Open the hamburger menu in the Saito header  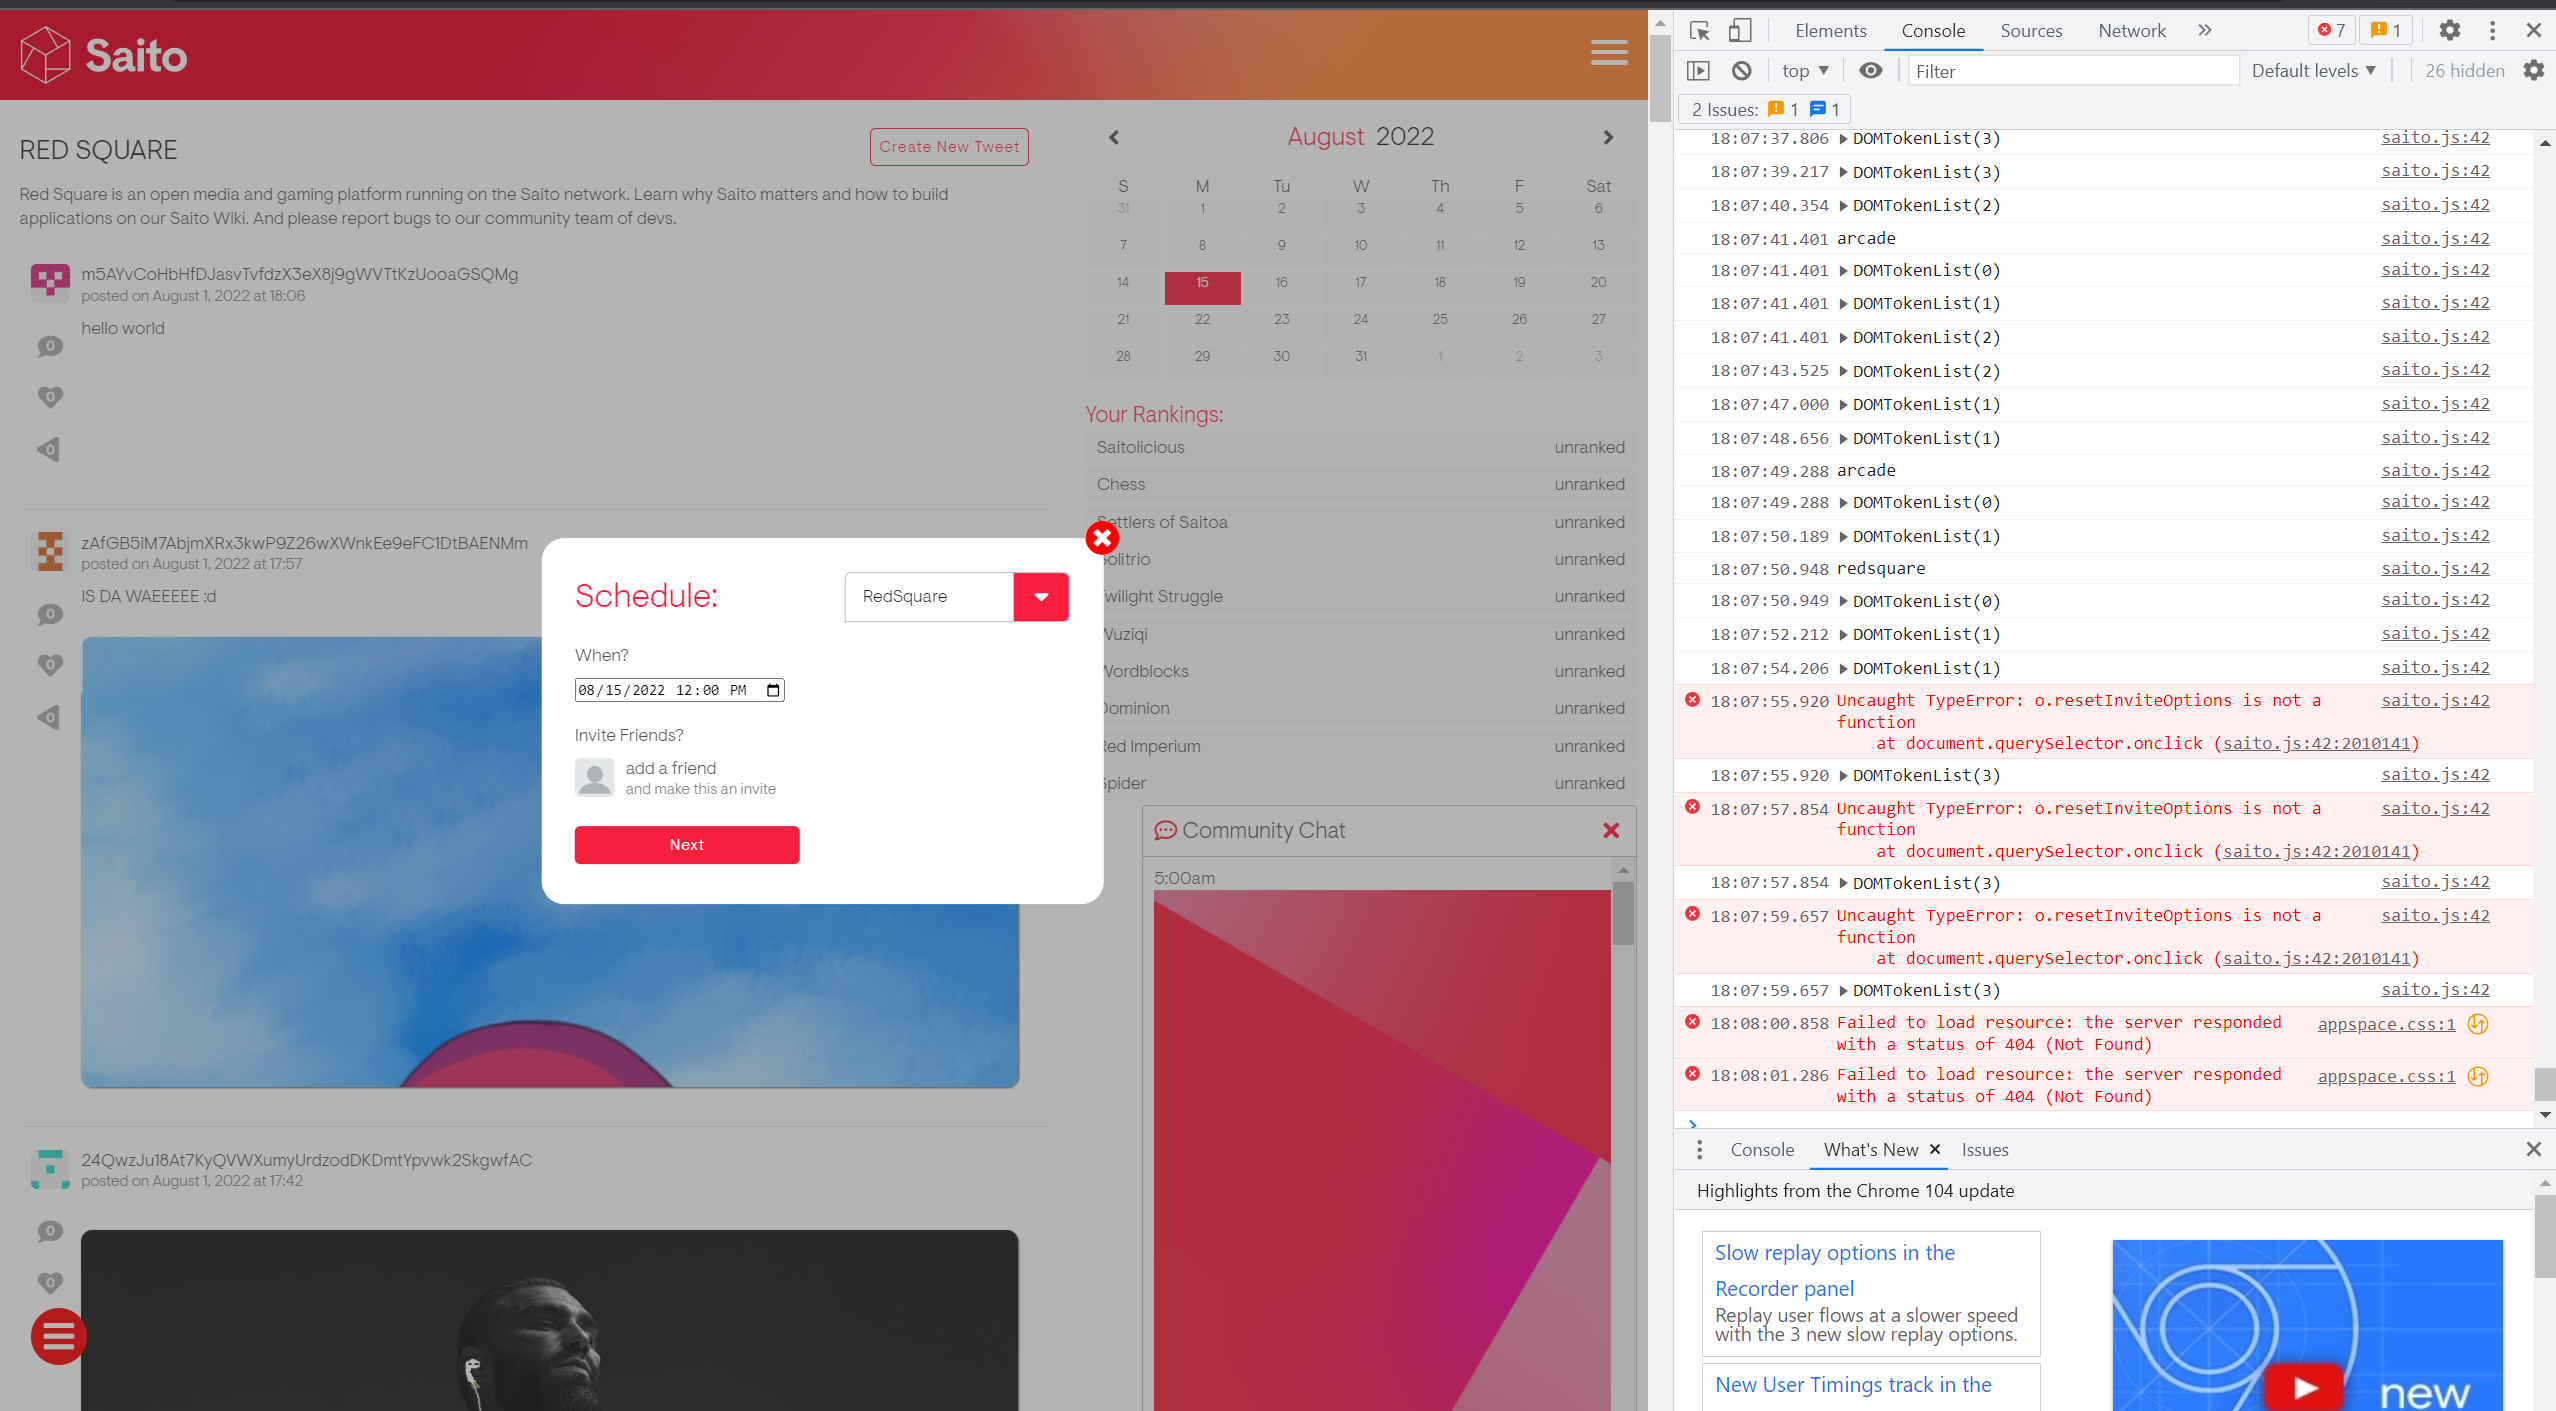[x=1607, y=52]
